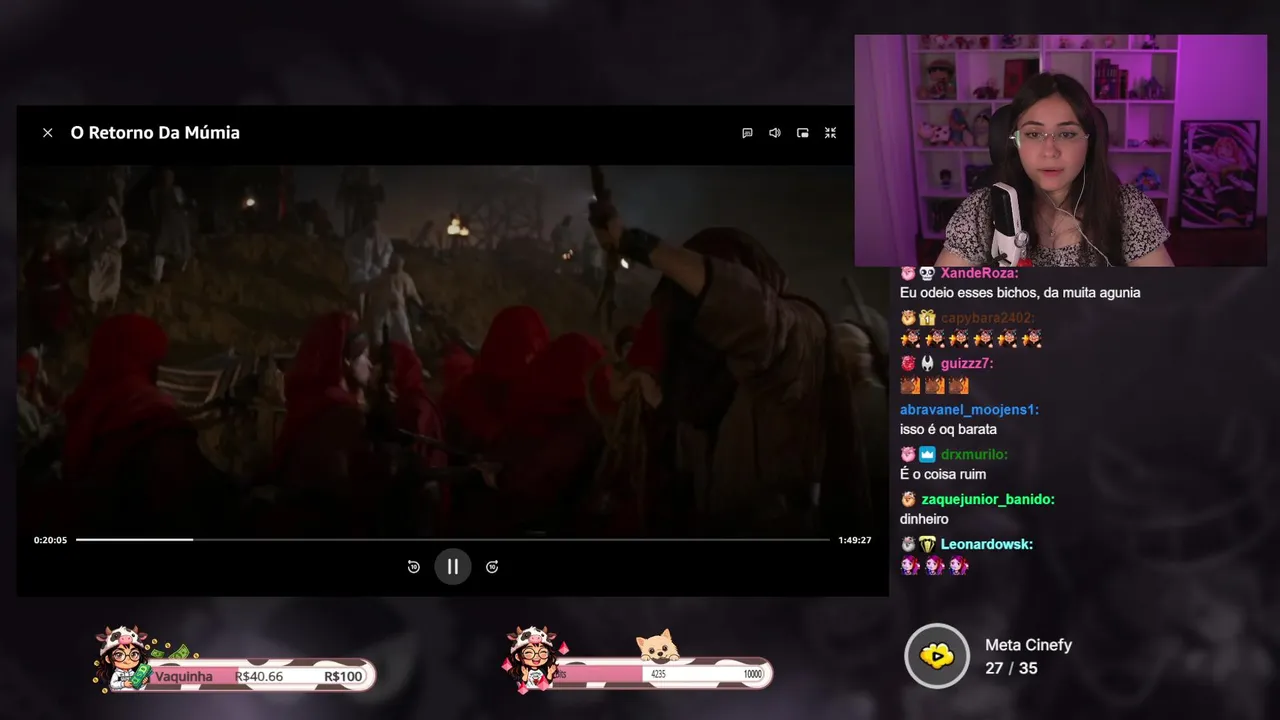
Task: Open drxmurilo's chat username
Action: [x=974, y=454]
